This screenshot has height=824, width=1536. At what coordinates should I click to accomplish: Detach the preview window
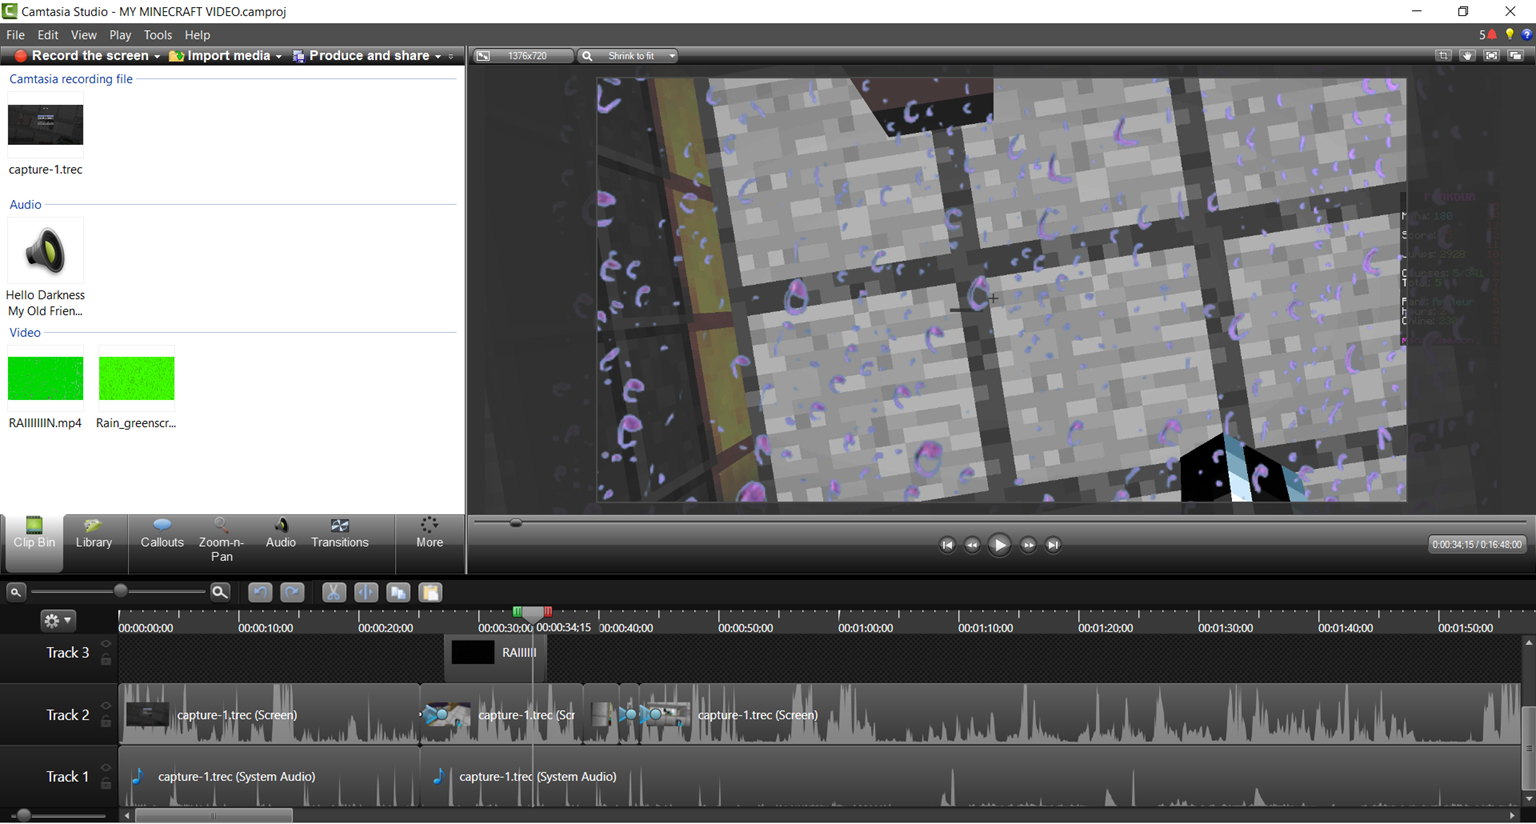coord(1515,56)
